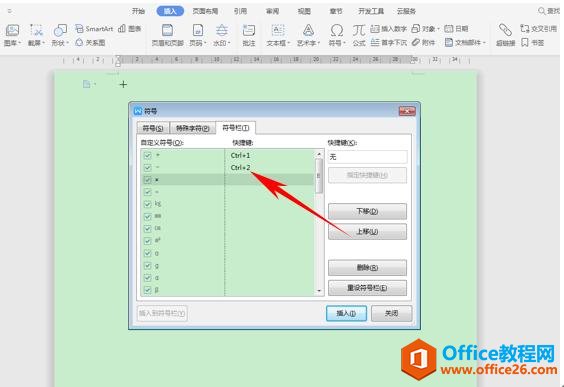Click 插入数字 insert number
Viewport: 564px width, 387px height.
tap(388, 29)
